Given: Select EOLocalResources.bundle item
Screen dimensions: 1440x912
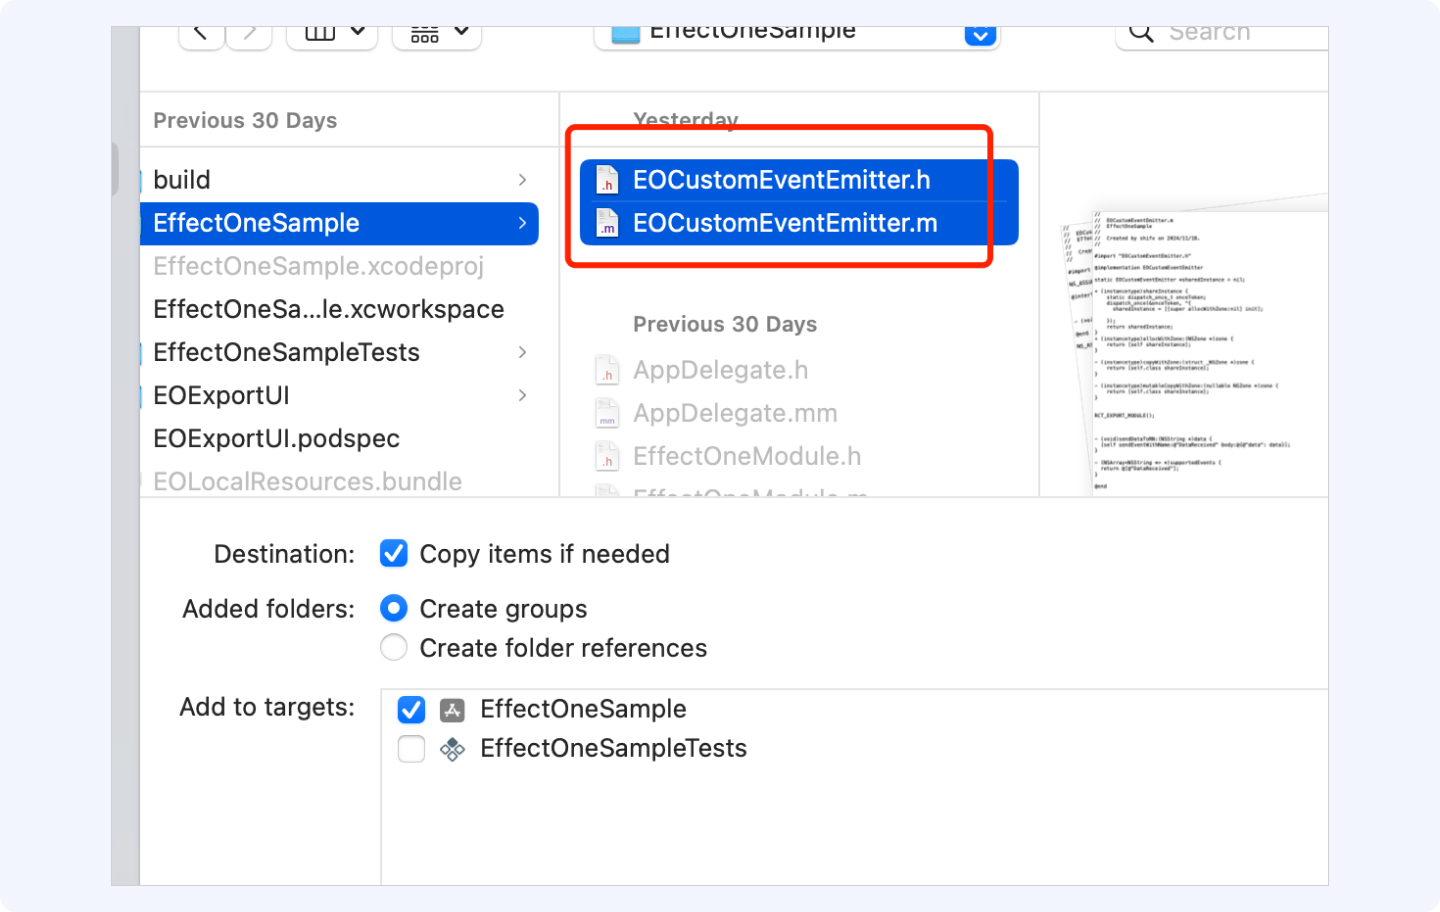Looking at the screenshot, I should click(308, 481).
